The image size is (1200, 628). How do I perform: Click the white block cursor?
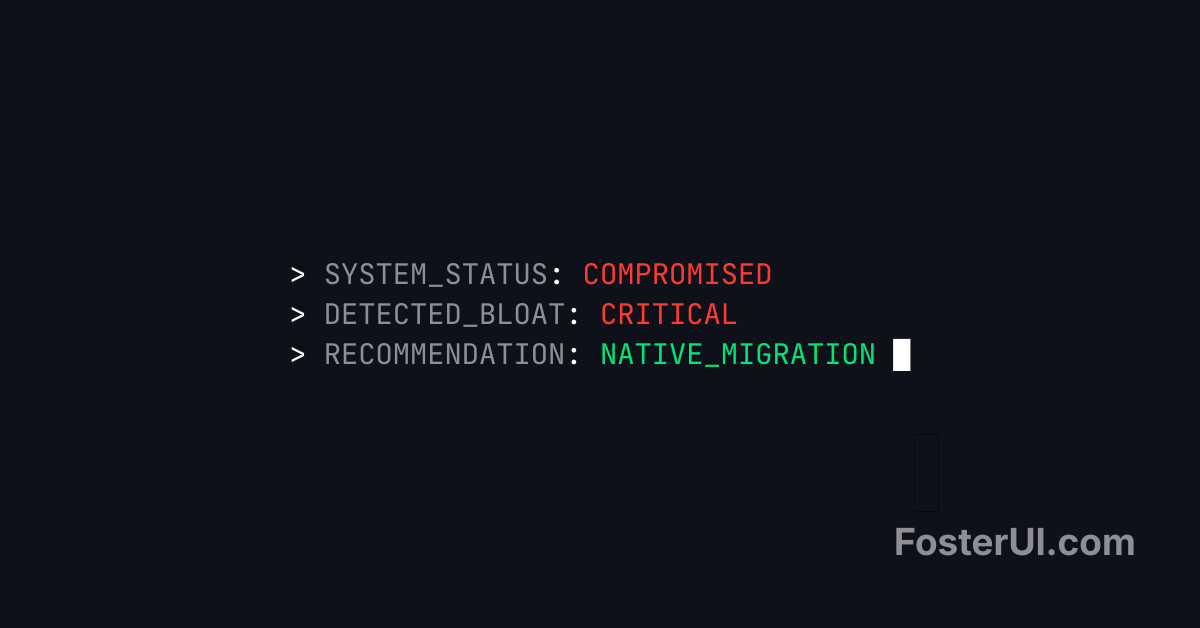coord(901,355)
